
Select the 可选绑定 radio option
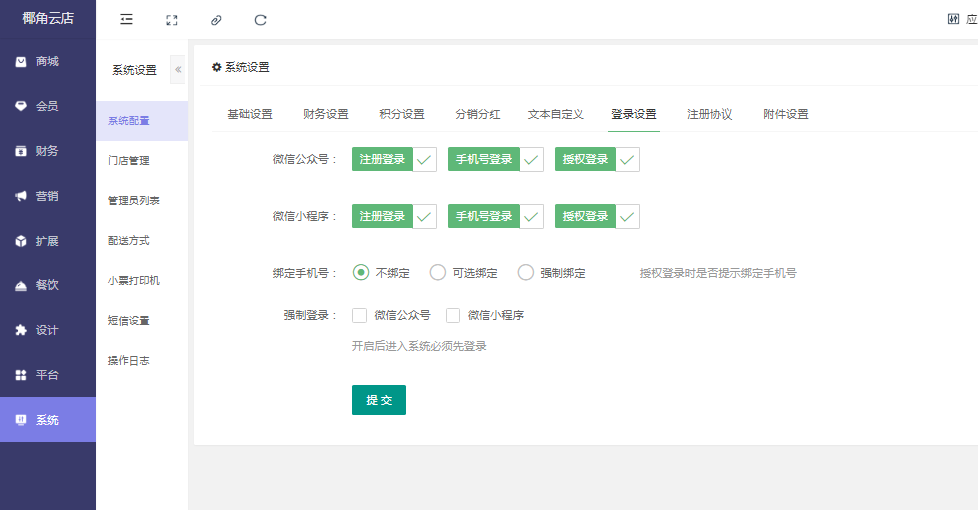coord(438,273)
